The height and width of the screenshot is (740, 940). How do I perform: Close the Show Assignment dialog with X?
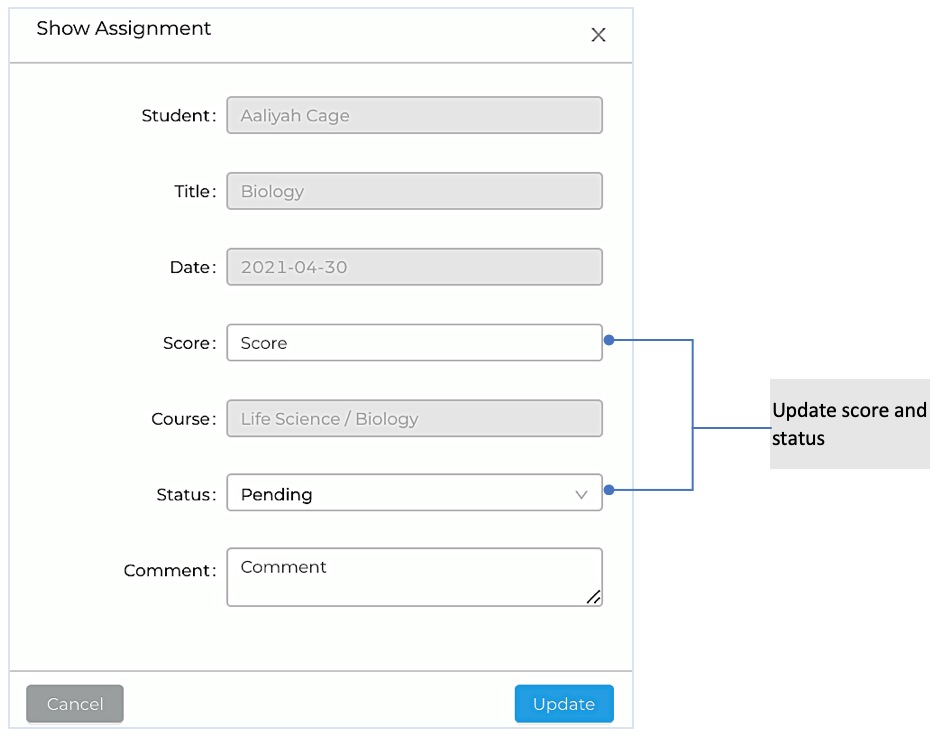pyautogui.click(x=598, y=35)
